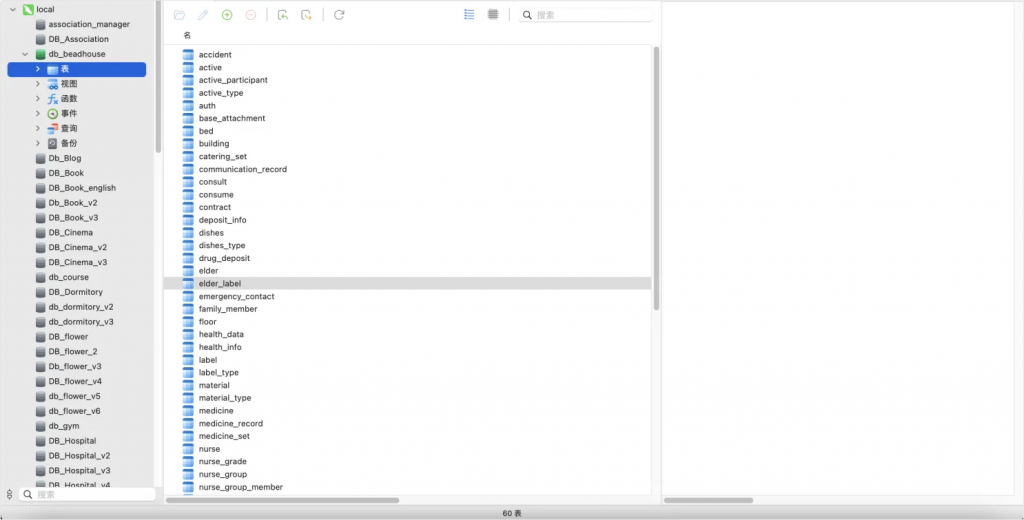
Task: Click the Import Wizard toolbar icon
Action: [283, 15]
